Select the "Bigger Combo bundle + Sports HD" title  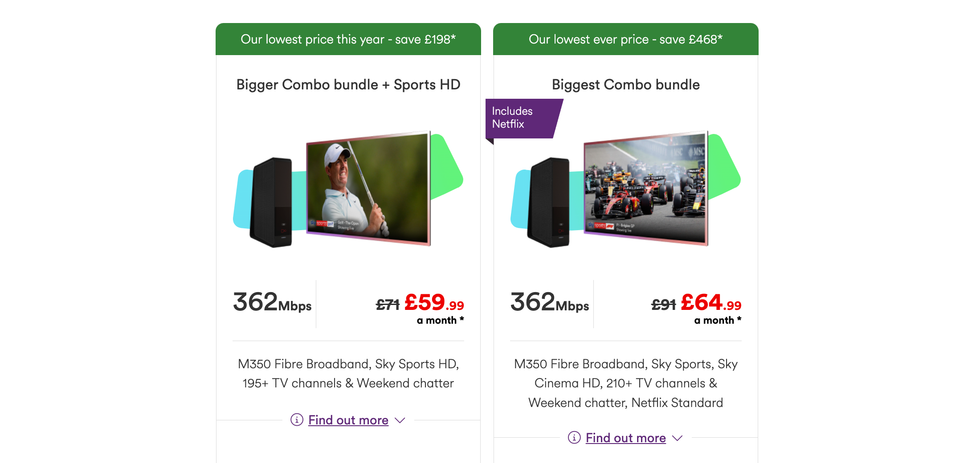348,85
